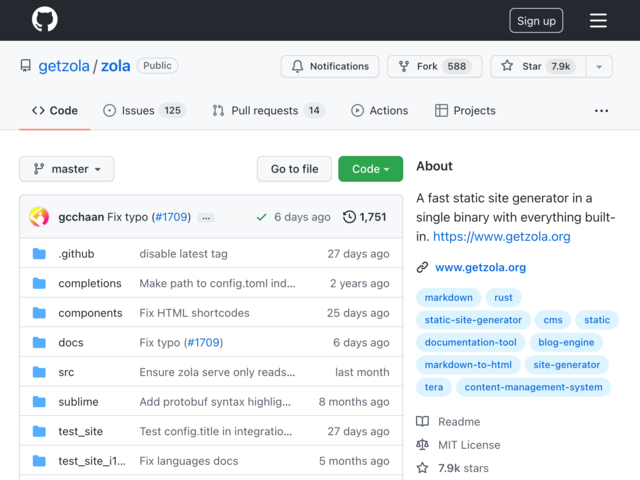Open the Actions tab
The width and height of the screenshot is (640, 480).
pyautogui.click(x=380, y=111)
